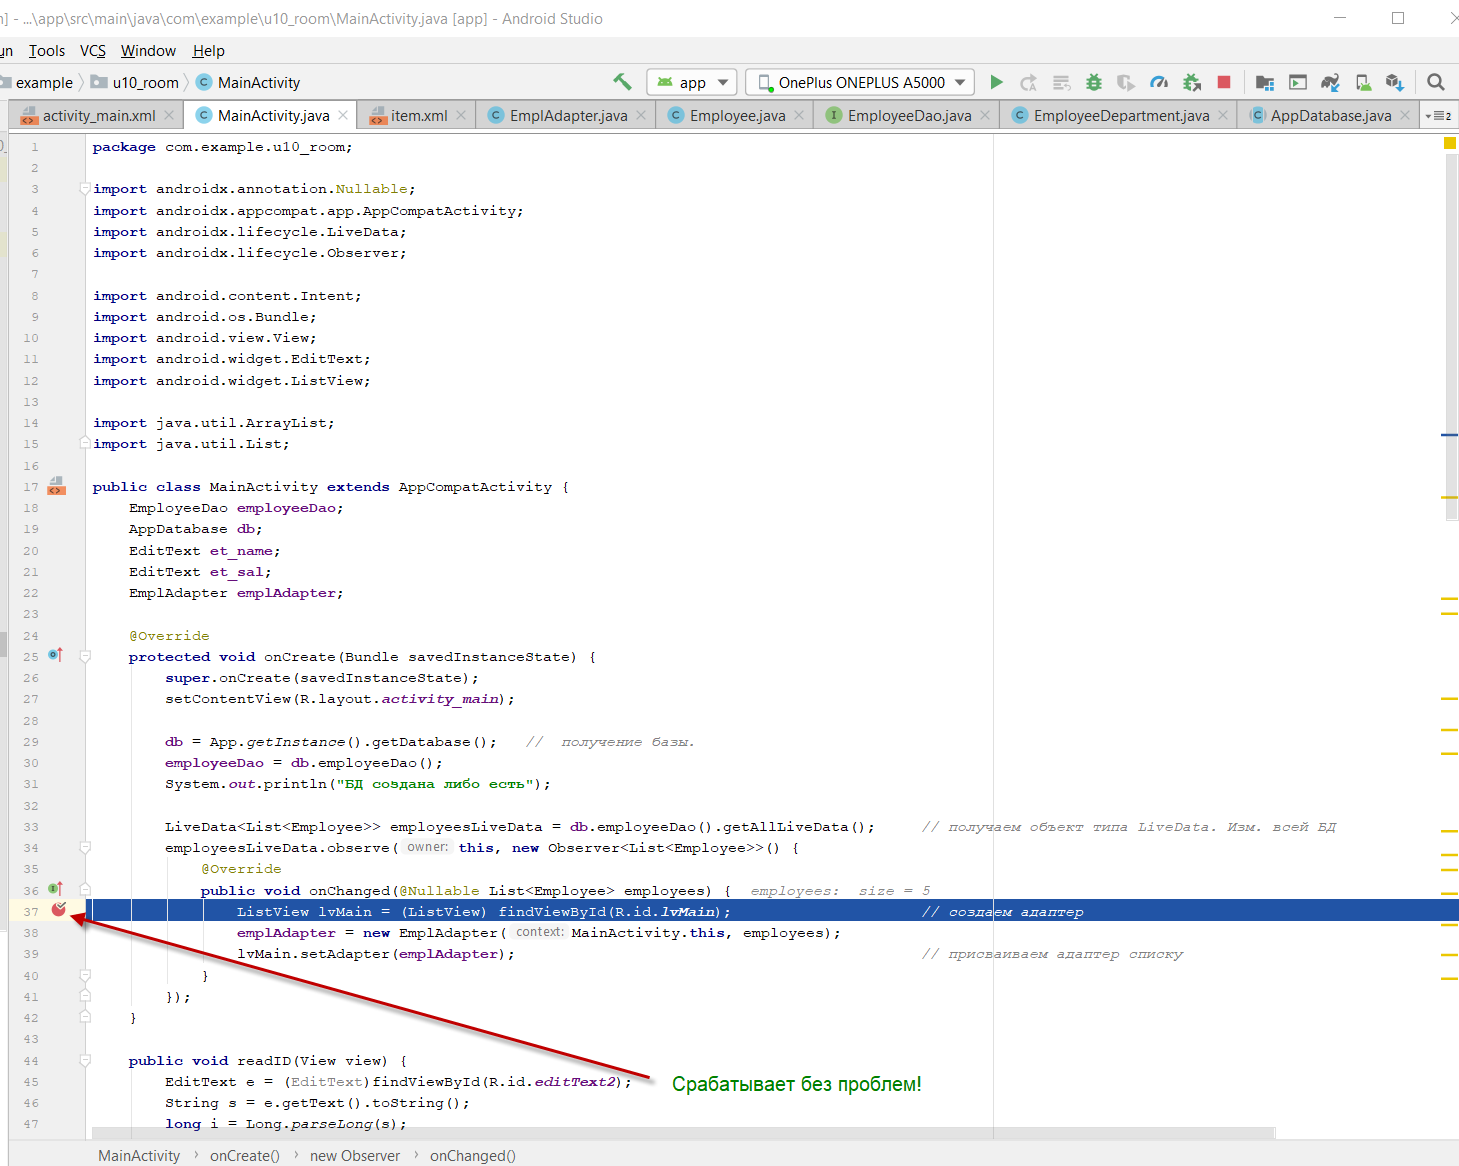Screen dimensions: 1459x1166
Task: Sync Project with Gradle Files icon
Action: point(1330,82)
